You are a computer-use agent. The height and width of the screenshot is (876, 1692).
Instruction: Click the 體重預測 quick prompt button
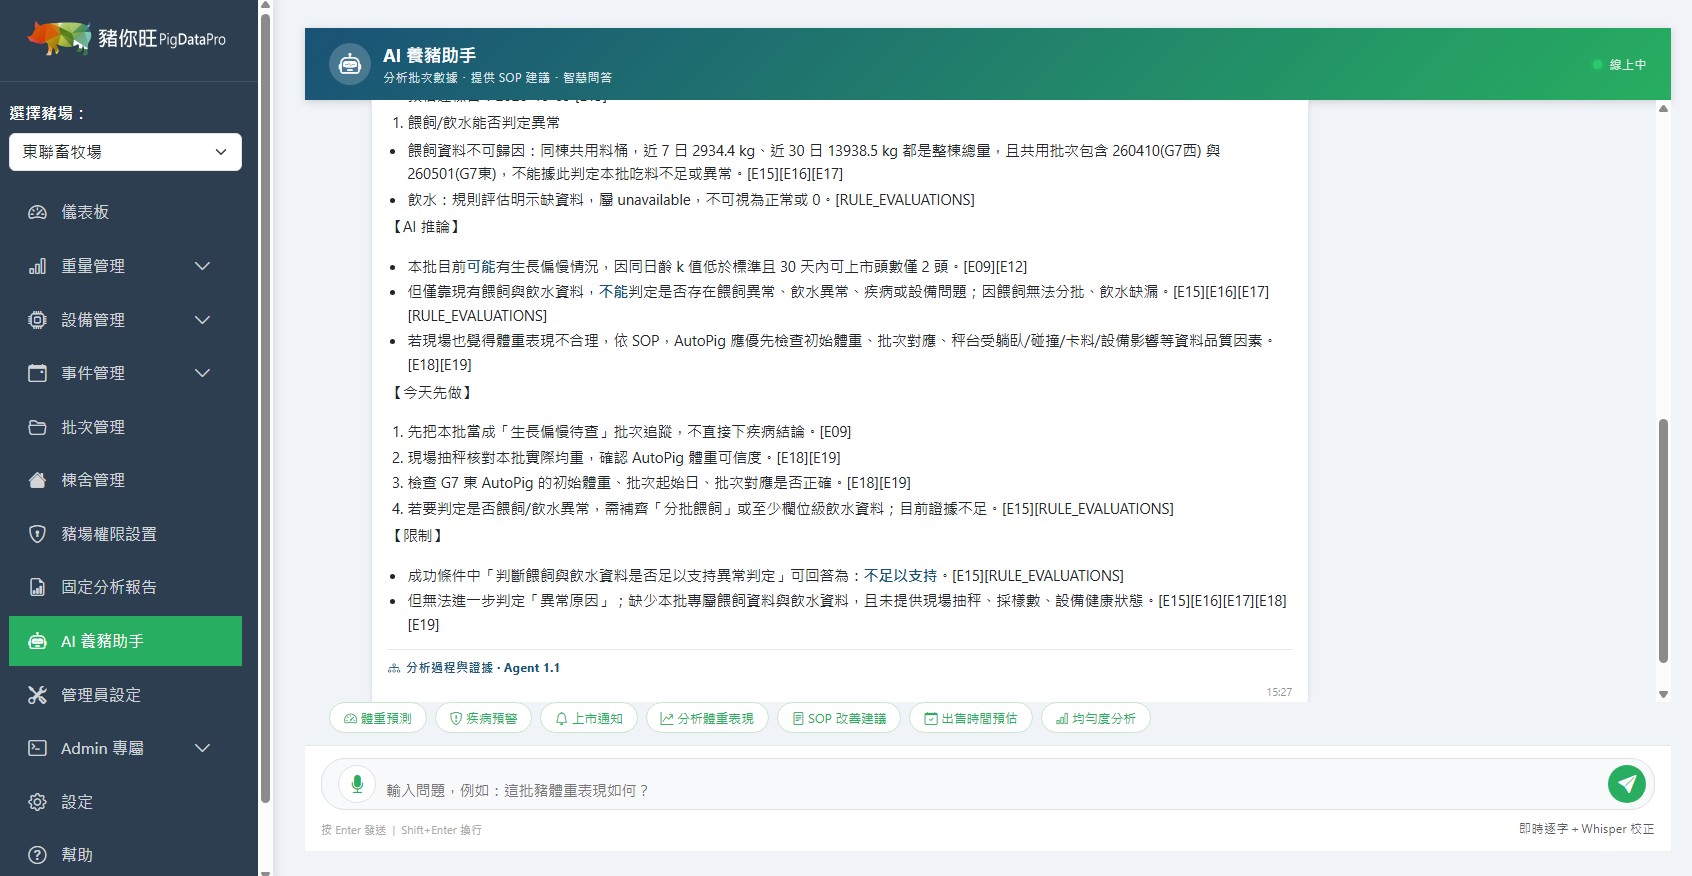tap(378, 718)
